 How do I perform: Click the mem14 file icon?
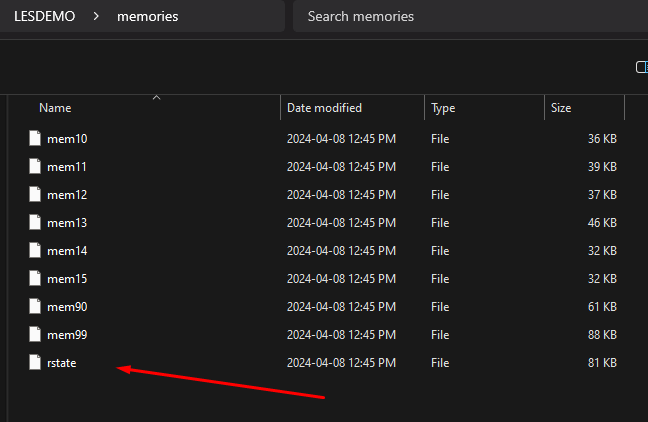(35, 250)
